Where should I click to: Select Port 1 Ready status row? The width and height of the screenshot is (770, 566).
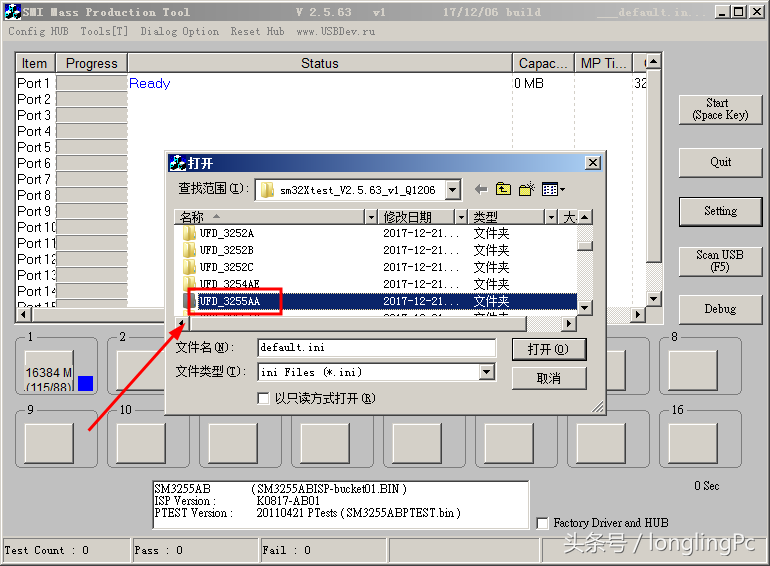tap(331, 83)
